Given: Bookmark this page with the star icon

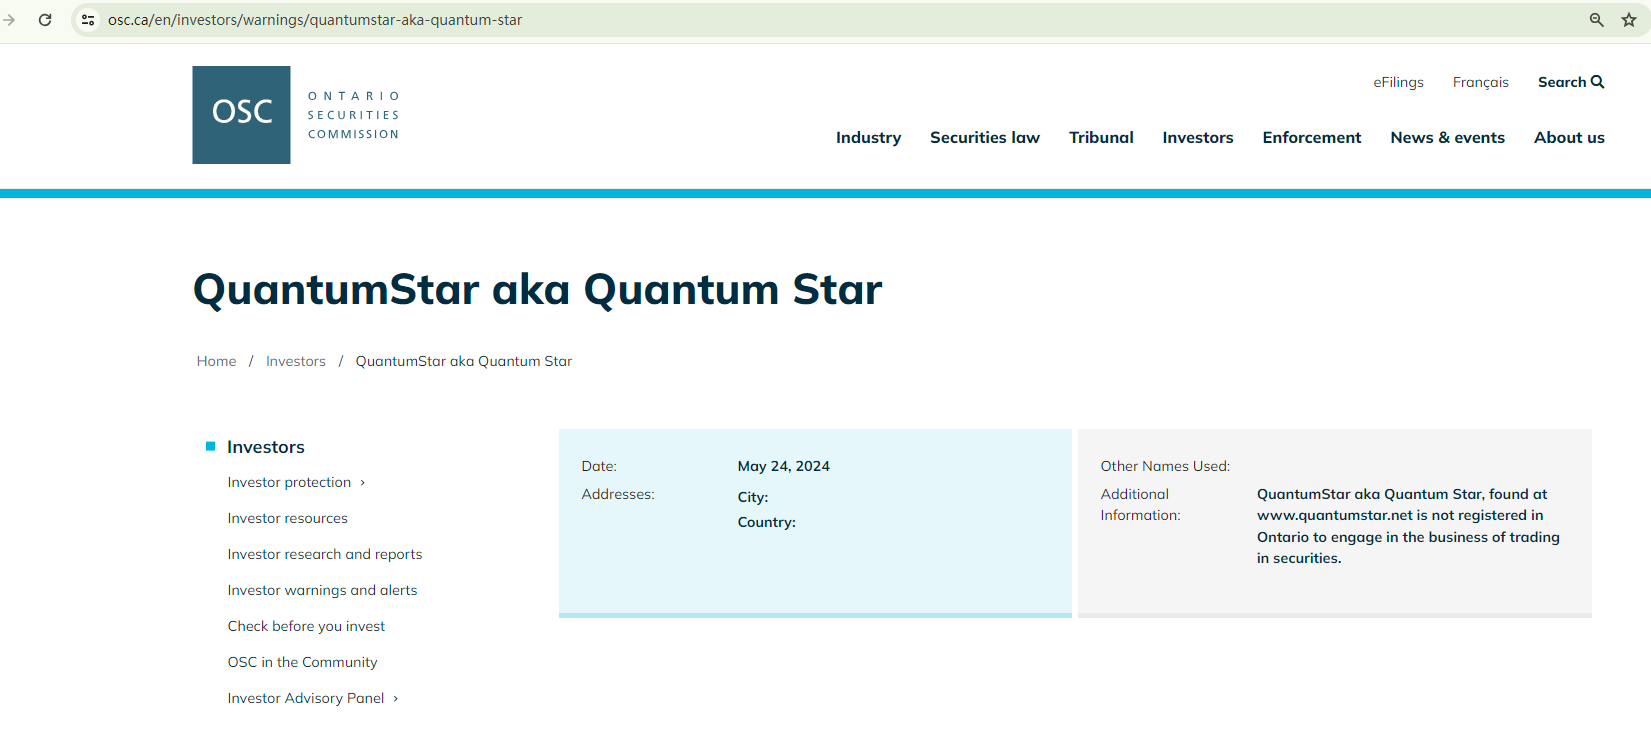Looking at the screenshot, I should pos(1629,20).
